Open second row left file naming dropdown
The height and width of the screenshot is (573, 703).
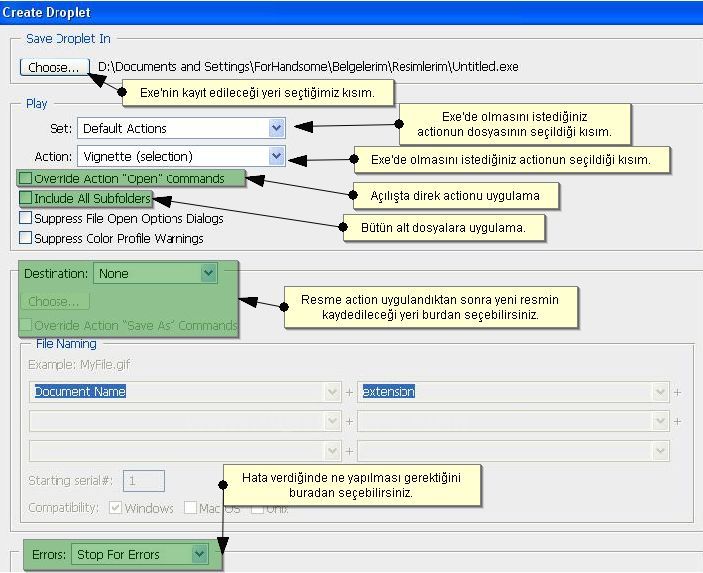click(x=185, y=421)
